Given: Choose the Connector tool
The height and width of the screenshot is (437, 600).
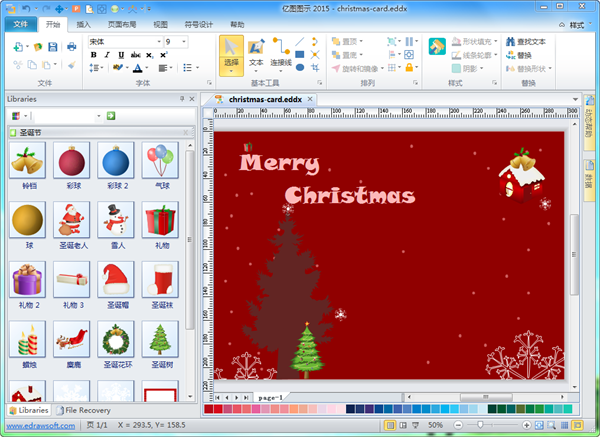Looking at the screenshot, I should [x=281, y=55].
